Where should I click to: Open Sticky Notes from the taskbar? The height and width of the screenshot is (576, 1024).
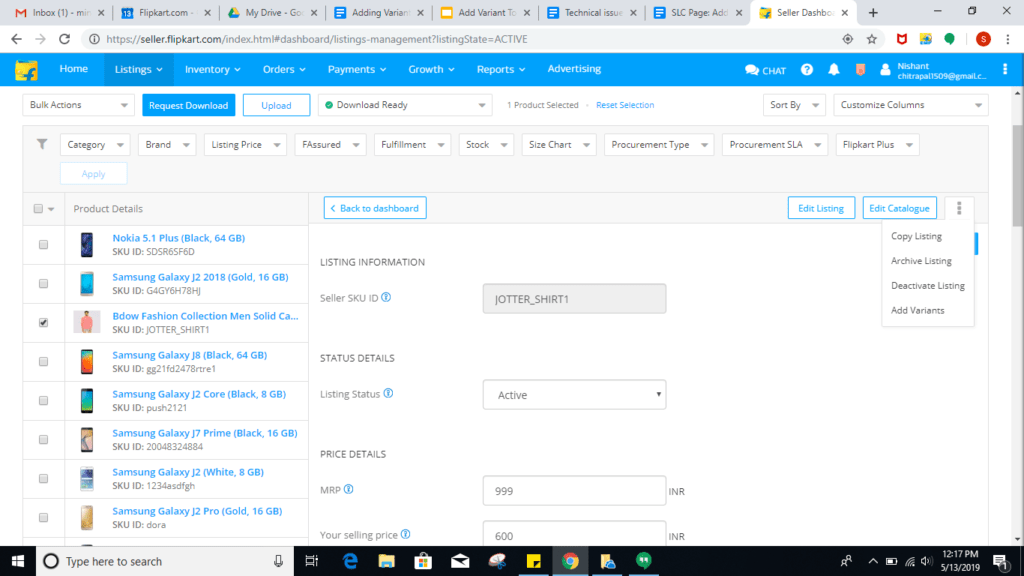[x=534, y=561]
